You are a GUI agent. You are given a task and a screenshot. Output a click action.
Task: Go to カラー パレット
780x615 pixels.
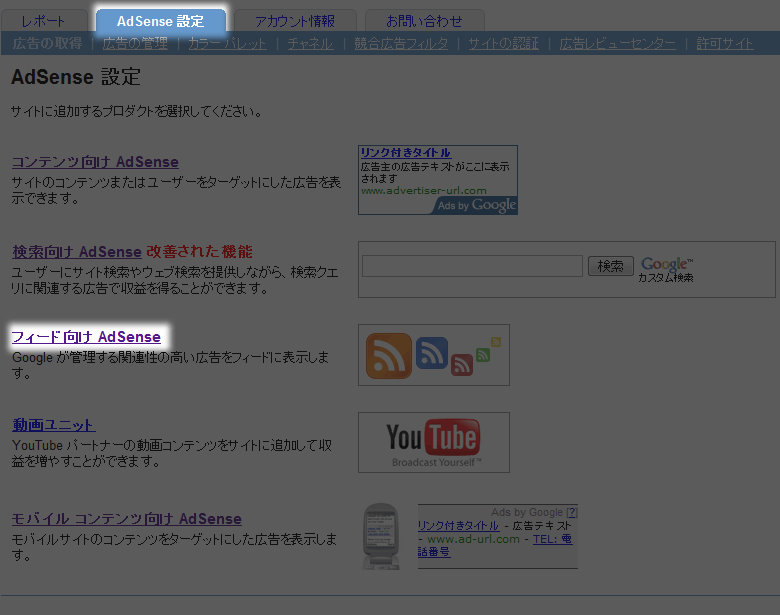pyautogui.click(x=227, y=43)
